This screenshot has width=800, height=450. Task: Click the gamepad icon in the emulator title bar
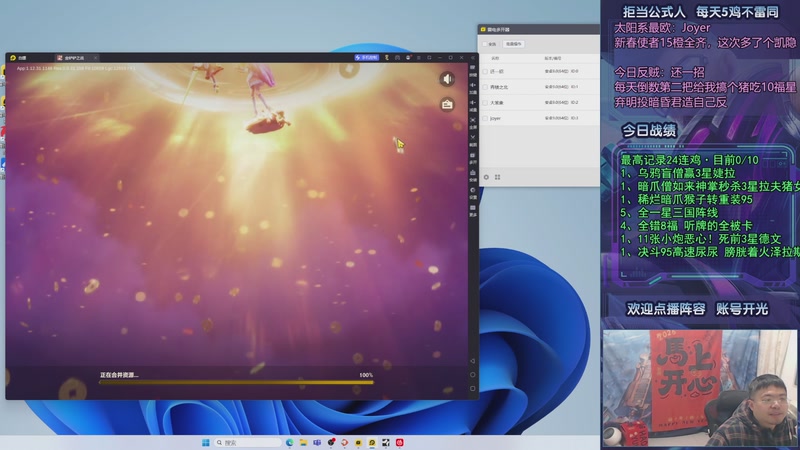coord(397,58)
